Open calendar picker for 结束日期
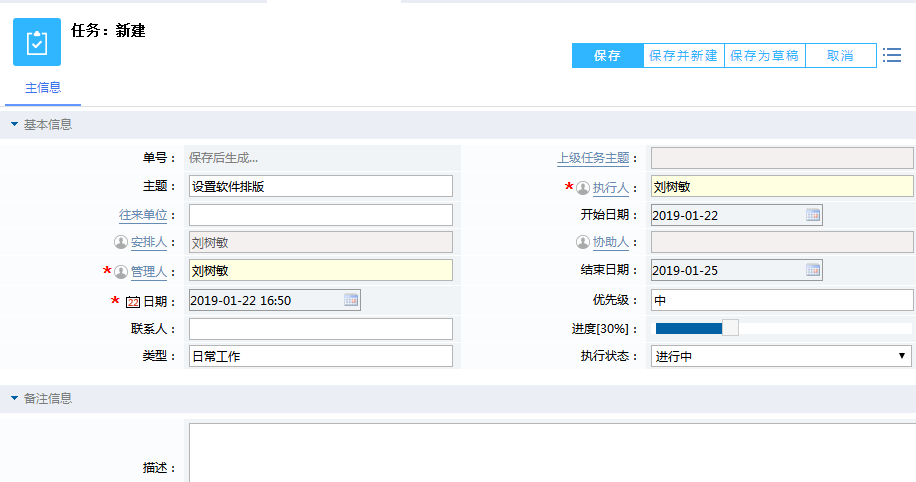The image size is (916, 482). 813,270
